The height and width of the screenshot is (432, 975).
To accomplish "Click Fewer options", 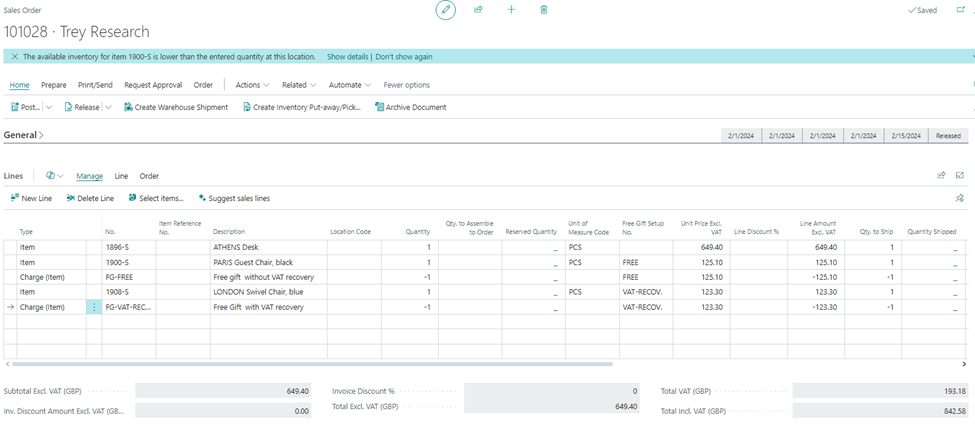I will tap(407, 85).
